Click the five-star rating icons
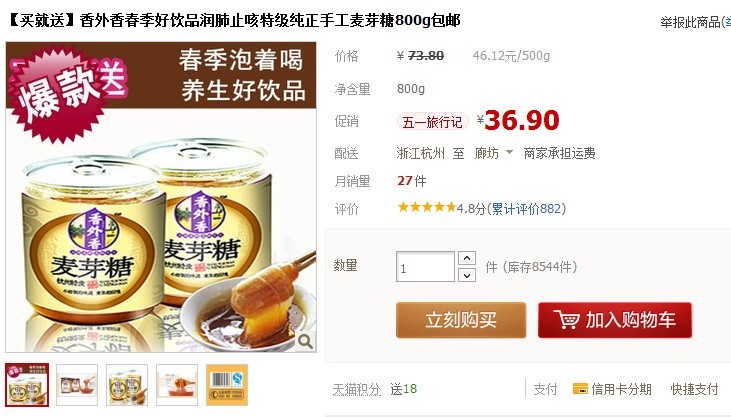 point(426,207)
